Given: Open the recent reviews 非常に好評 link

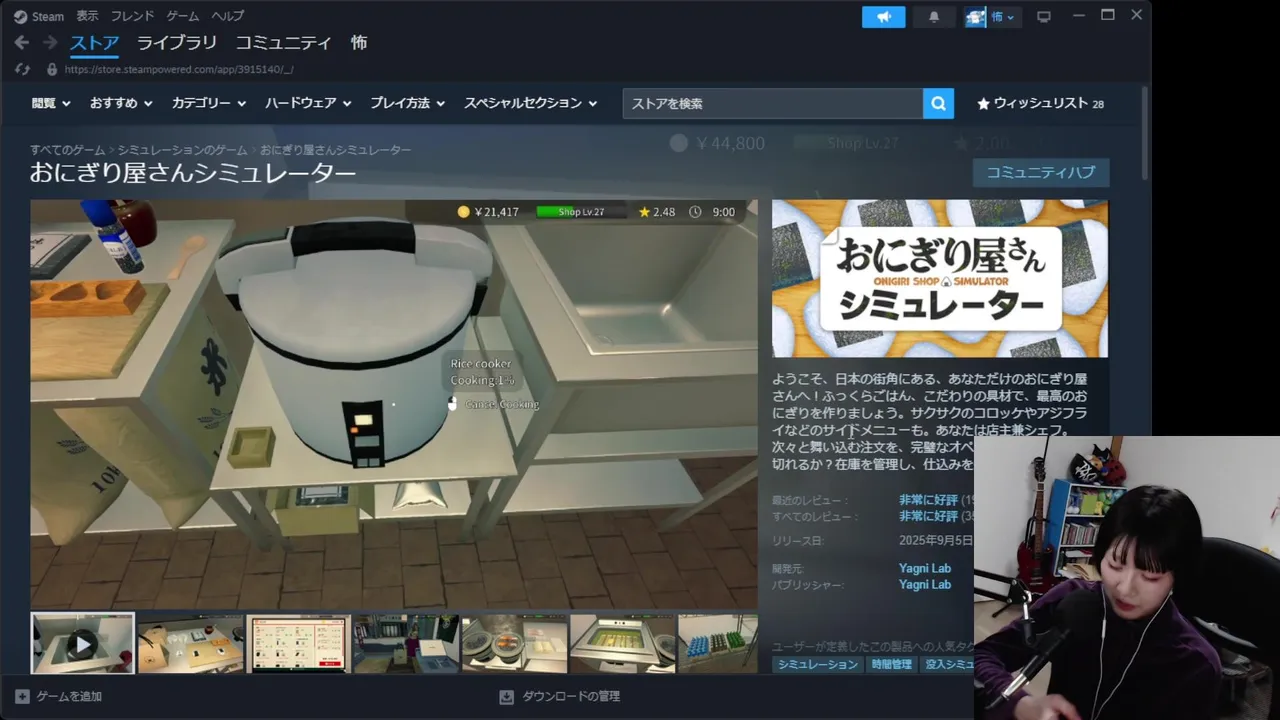Looking at the screenshot, I should tap(928, 500).
